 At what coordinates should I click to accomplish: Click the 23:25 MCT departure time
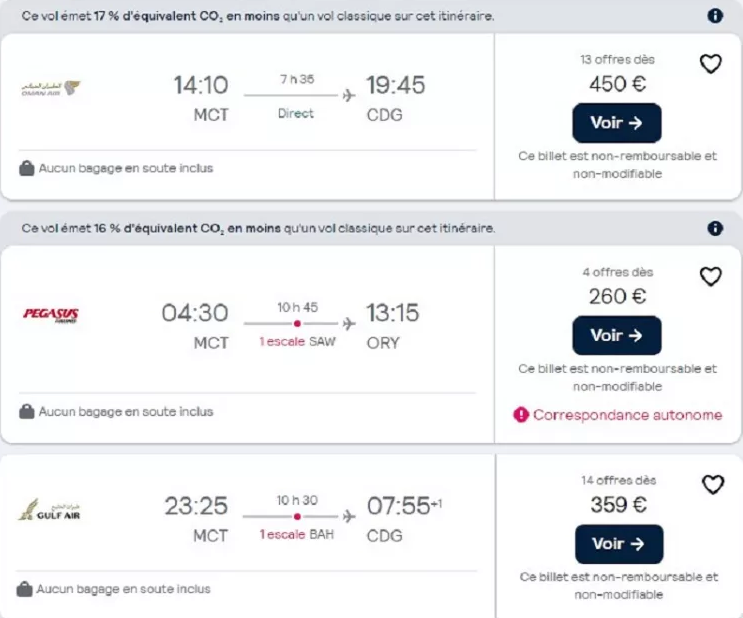tap(196, 506)
